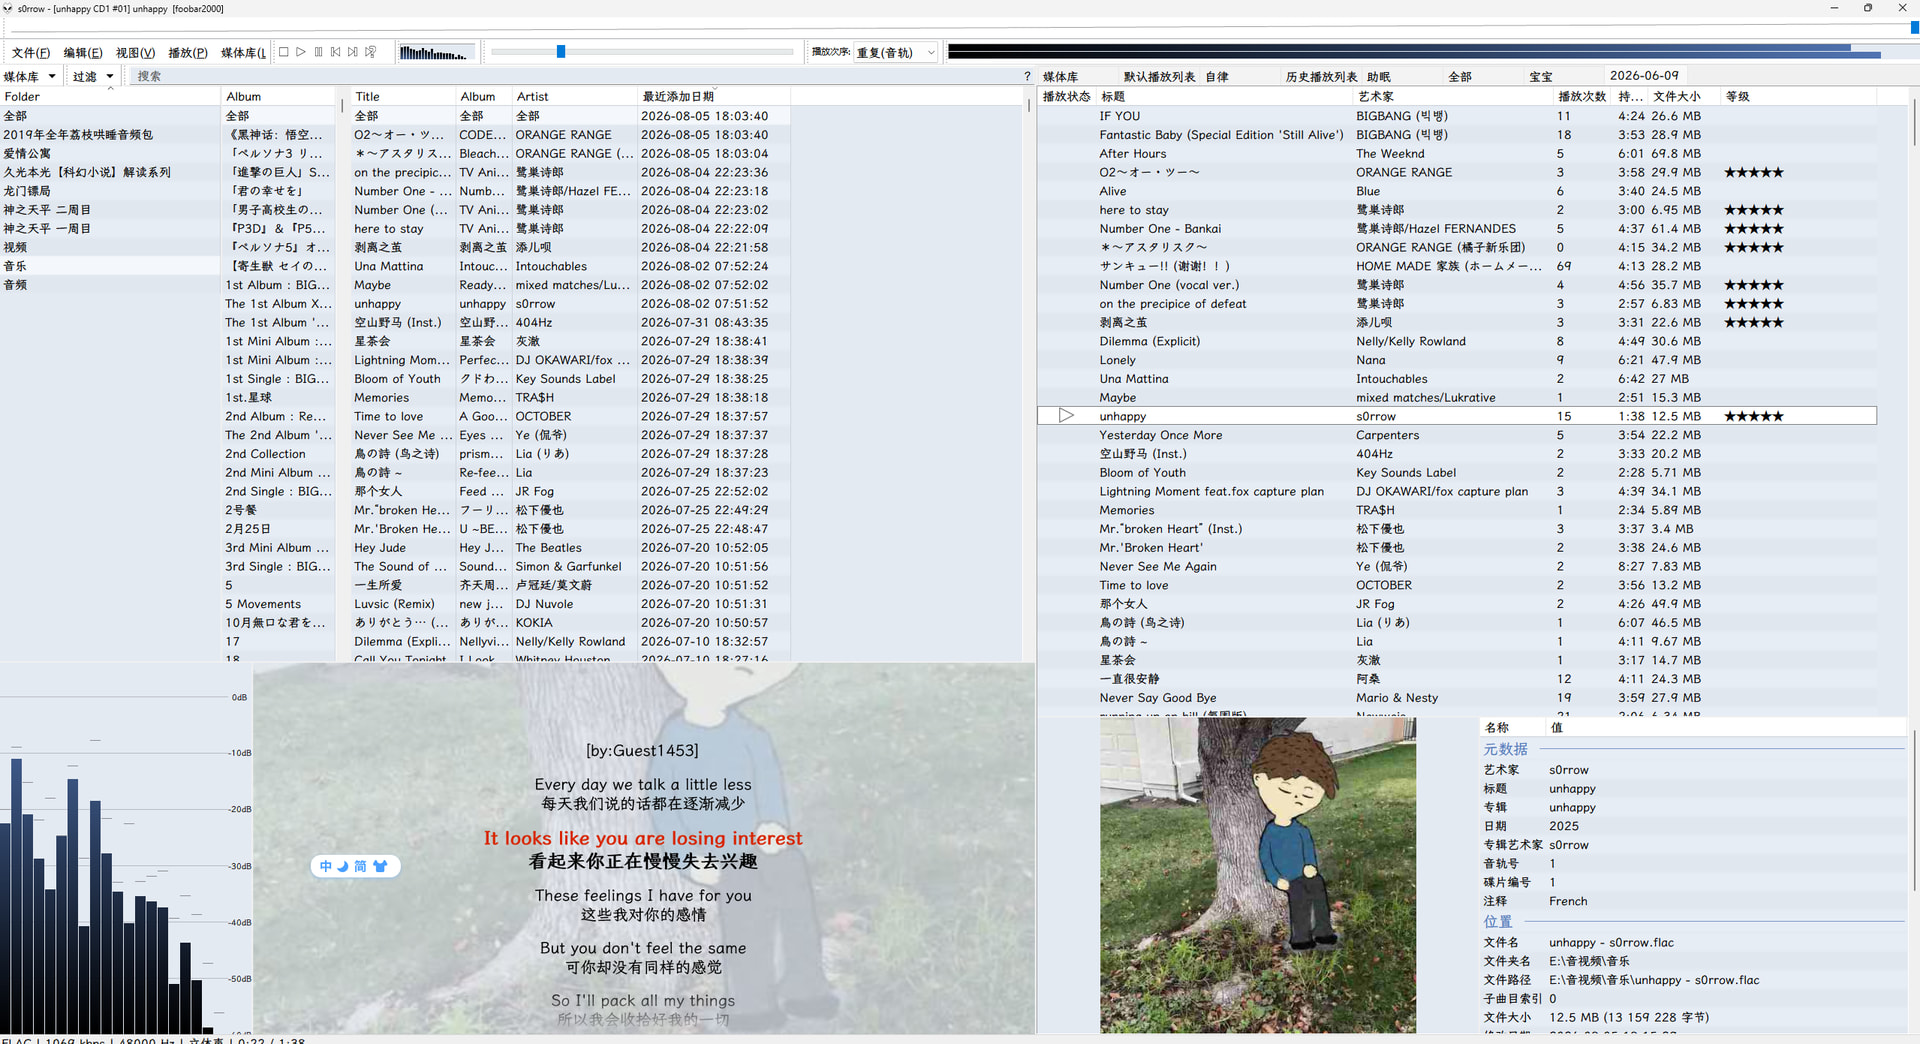Click the Stop playback icon
This screenshot has width=1920, height=1044.
(x=284, y=52)
